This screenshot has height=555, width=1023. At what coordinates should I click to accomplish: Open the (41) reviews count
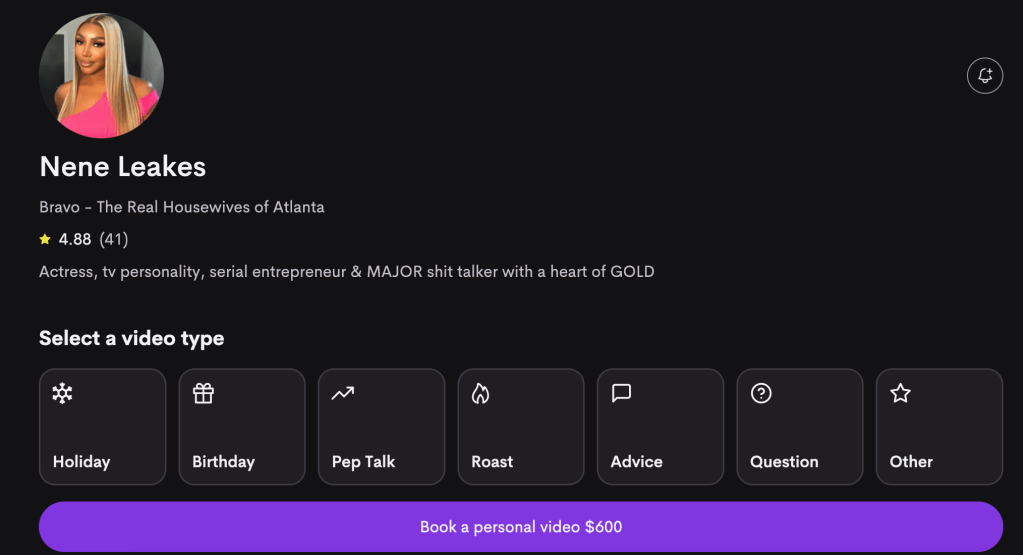[114, 239]
